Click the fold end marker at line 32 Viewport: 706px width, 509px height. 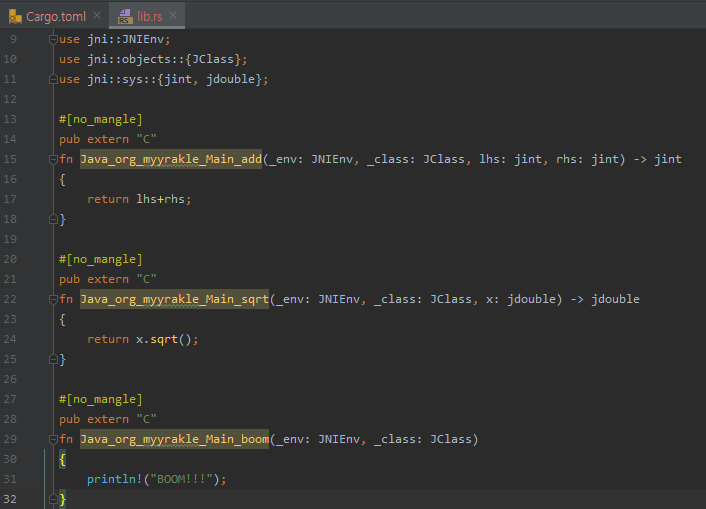click(x=53, y=499)
